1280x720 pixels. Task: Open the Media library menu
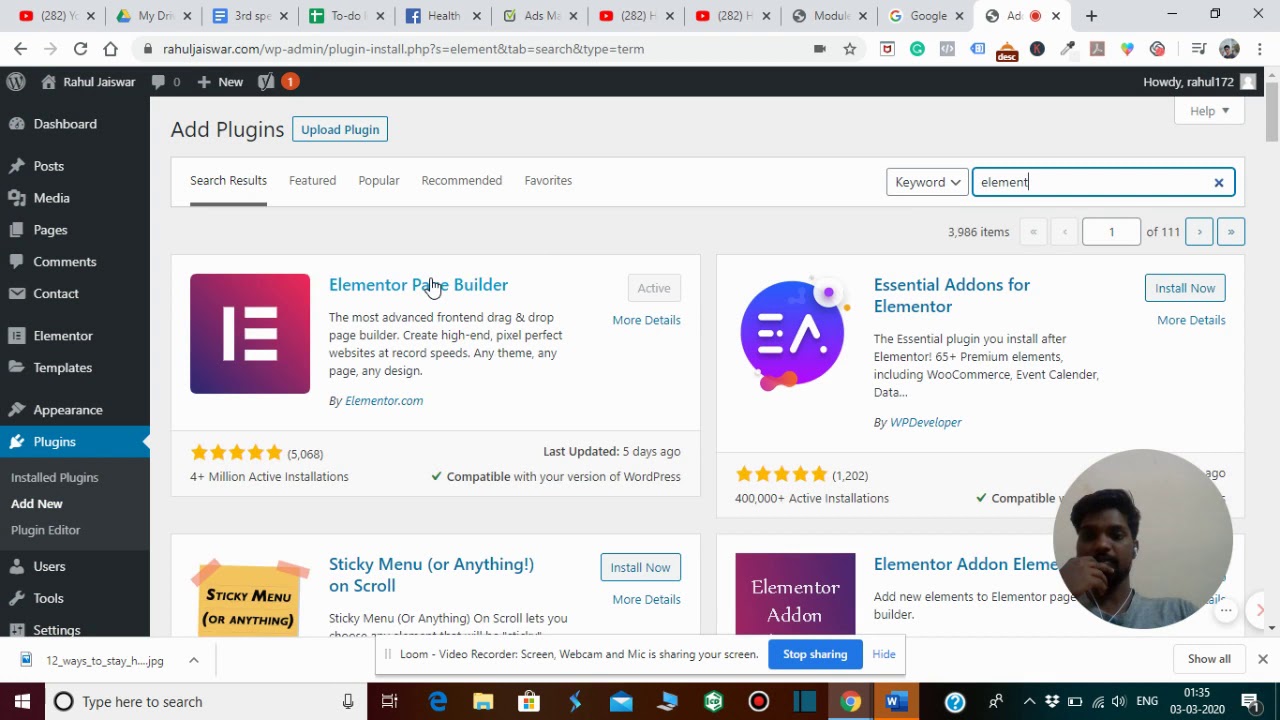(x=51, y=198)
